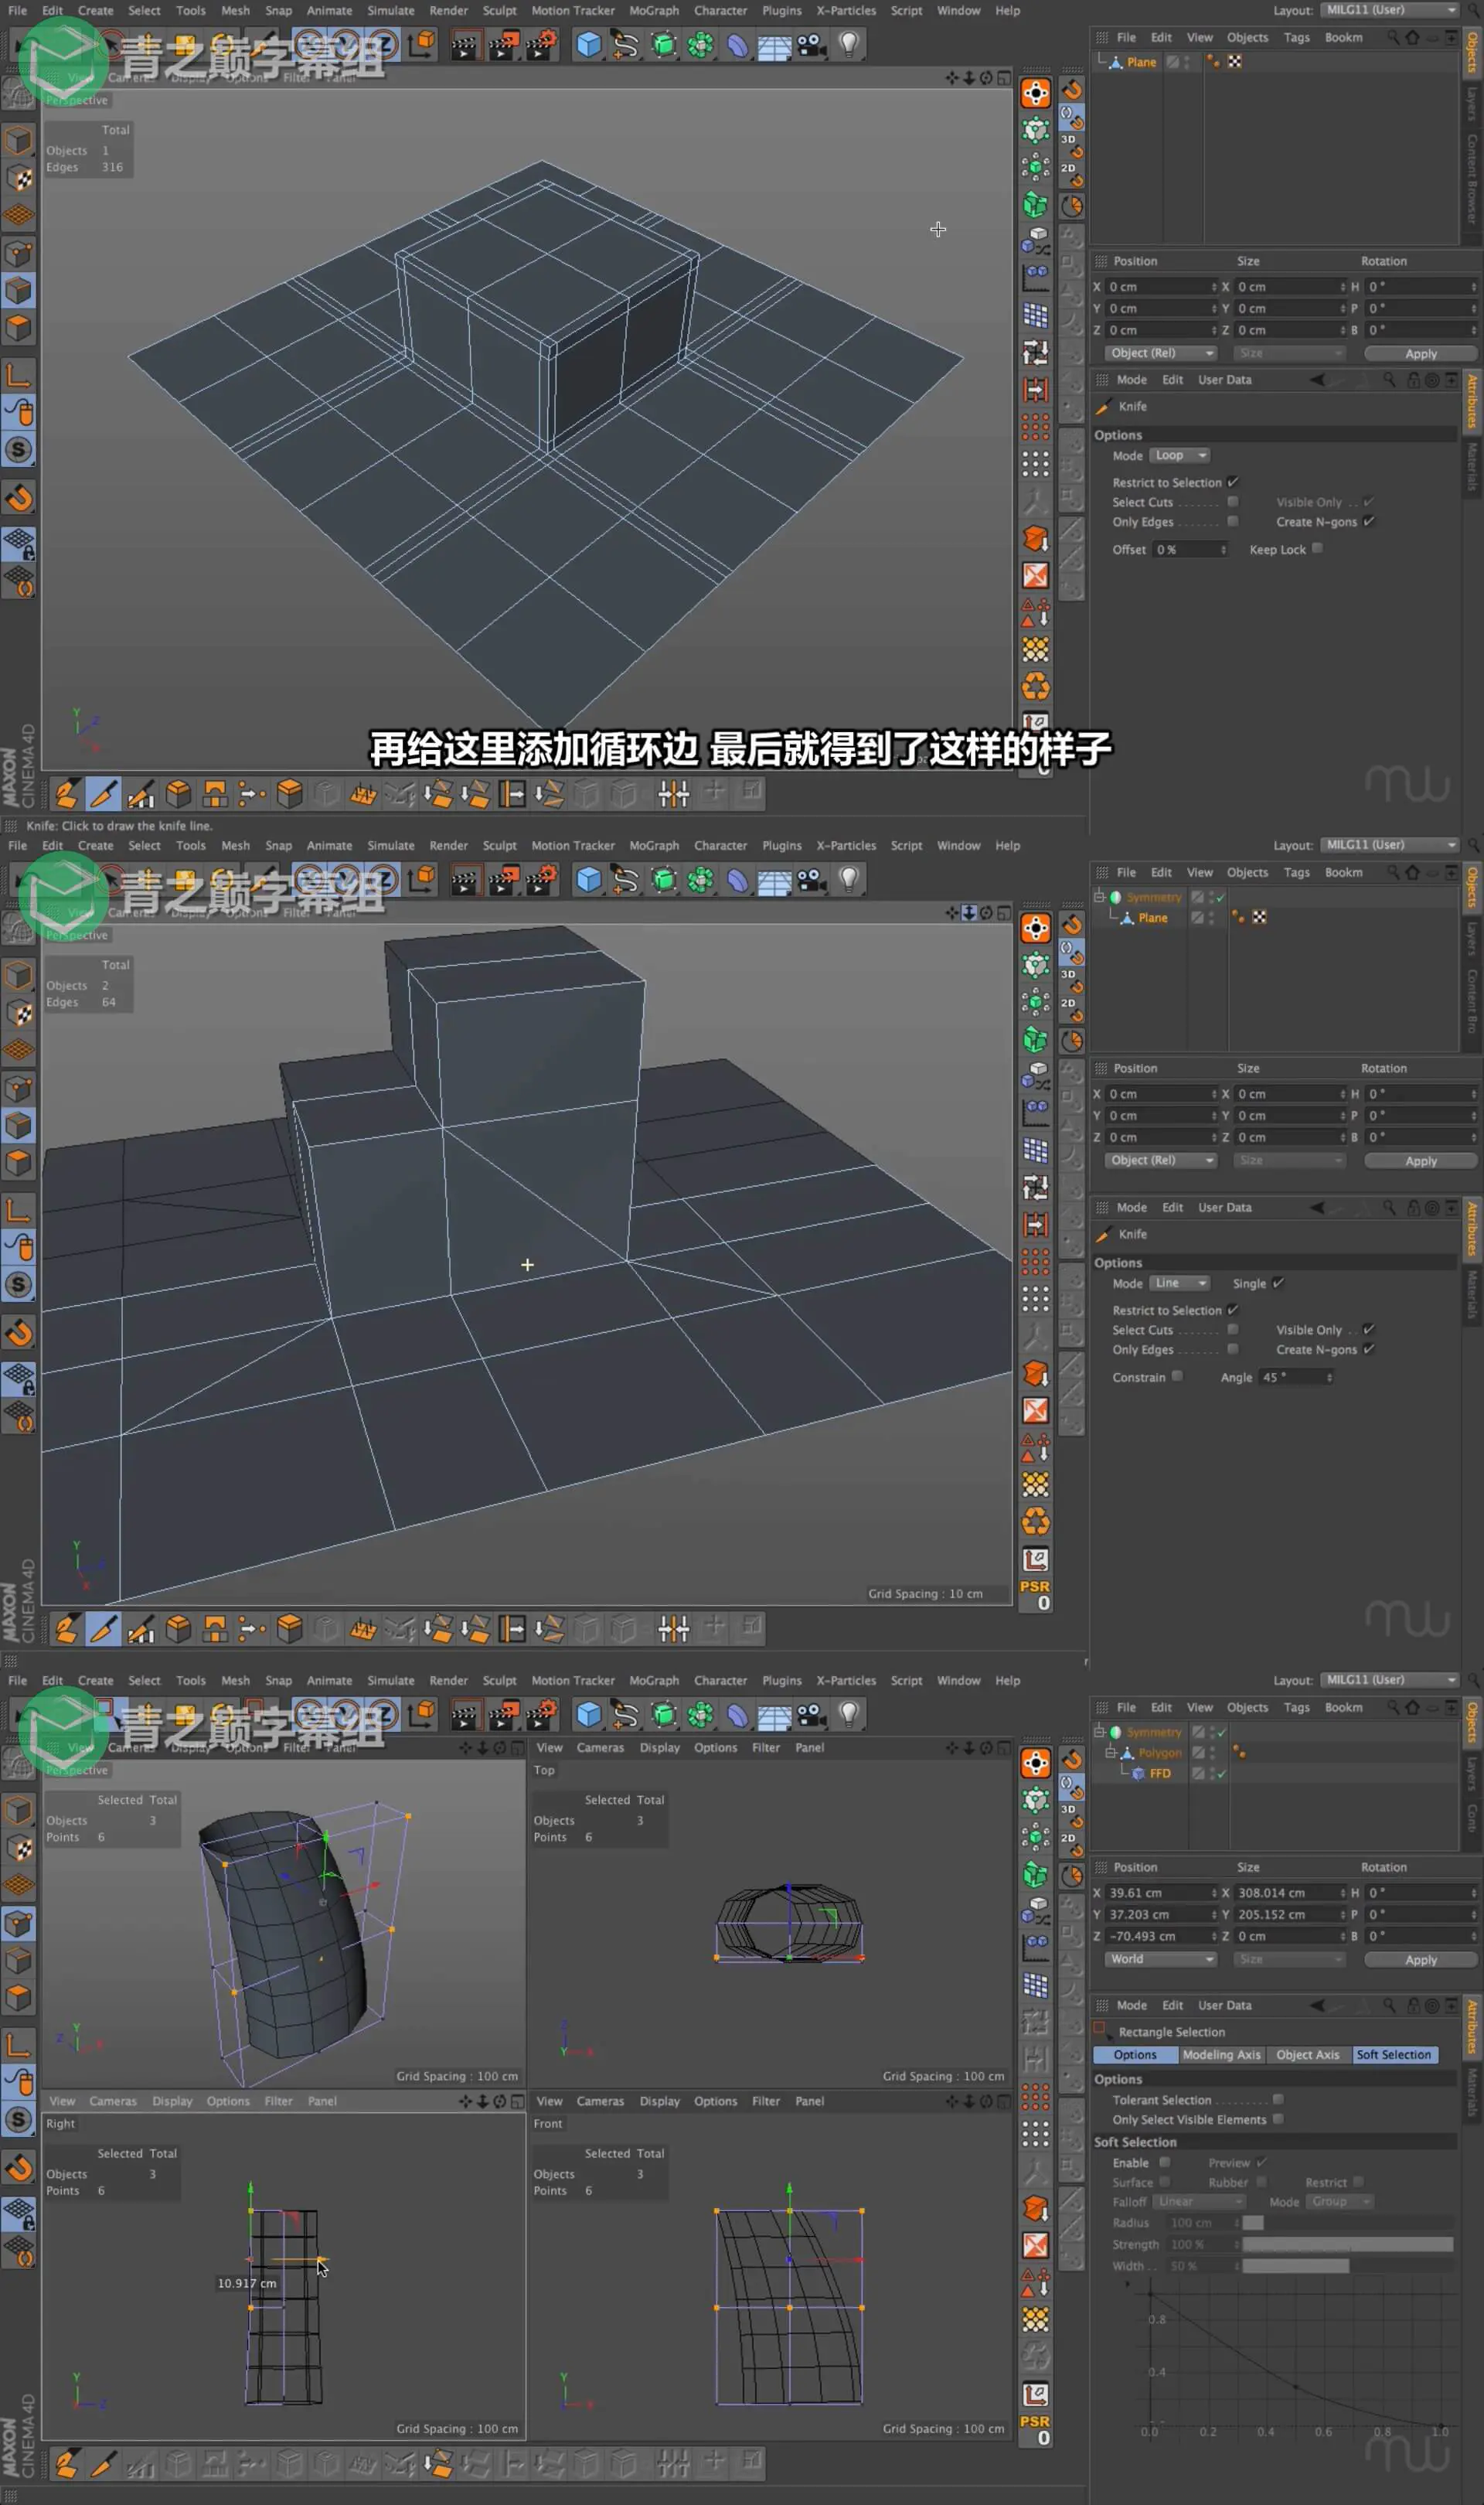Click the PSR reset icon in middle window
Image resolution: width=1484 pixels, height=2505 pixels.
pyautogui.click(x=1035, y=1594)
